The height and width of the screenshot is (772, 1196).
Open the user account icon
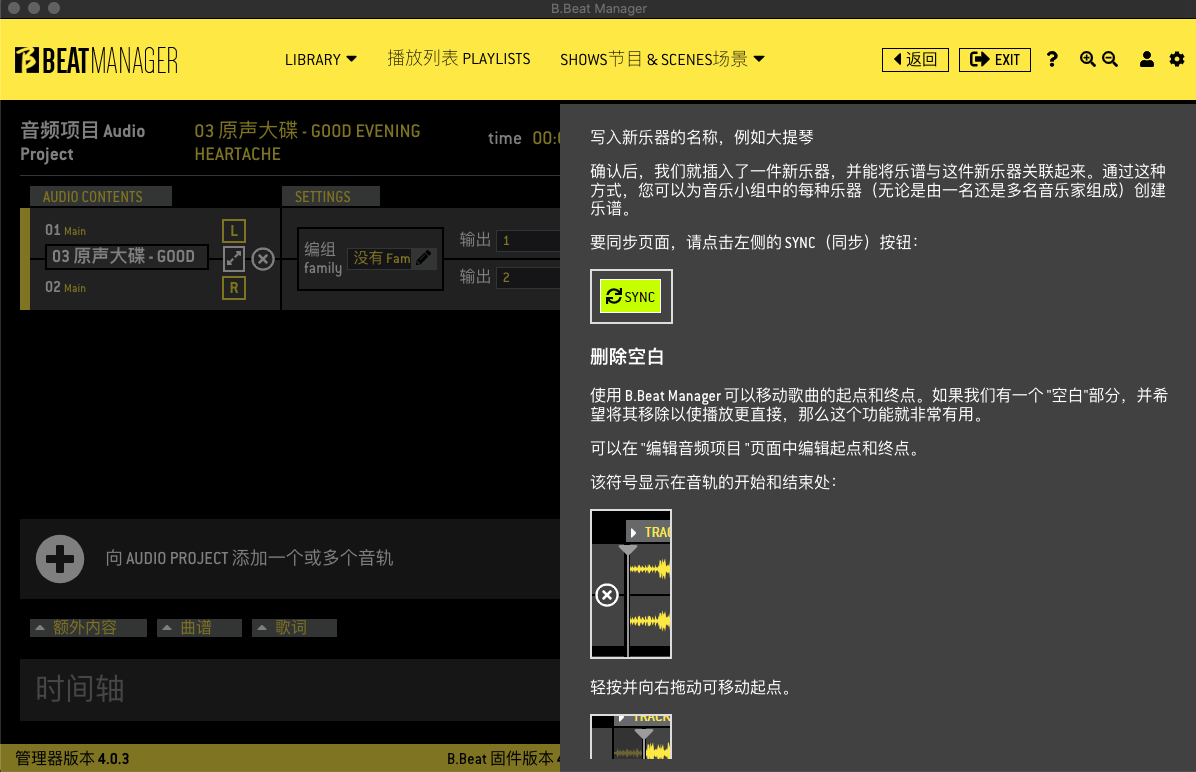(x=1146, y=60)
